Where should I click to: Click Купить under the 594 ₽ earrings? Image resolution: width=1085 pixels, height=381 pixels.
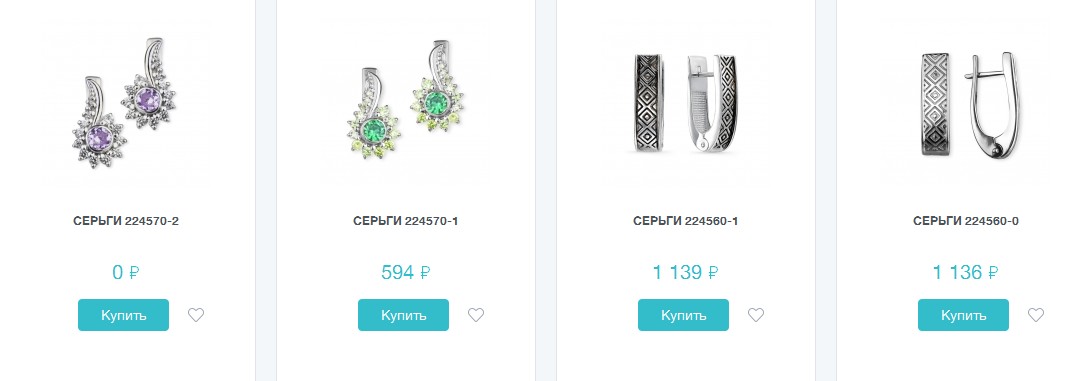[x=403, y=315]
